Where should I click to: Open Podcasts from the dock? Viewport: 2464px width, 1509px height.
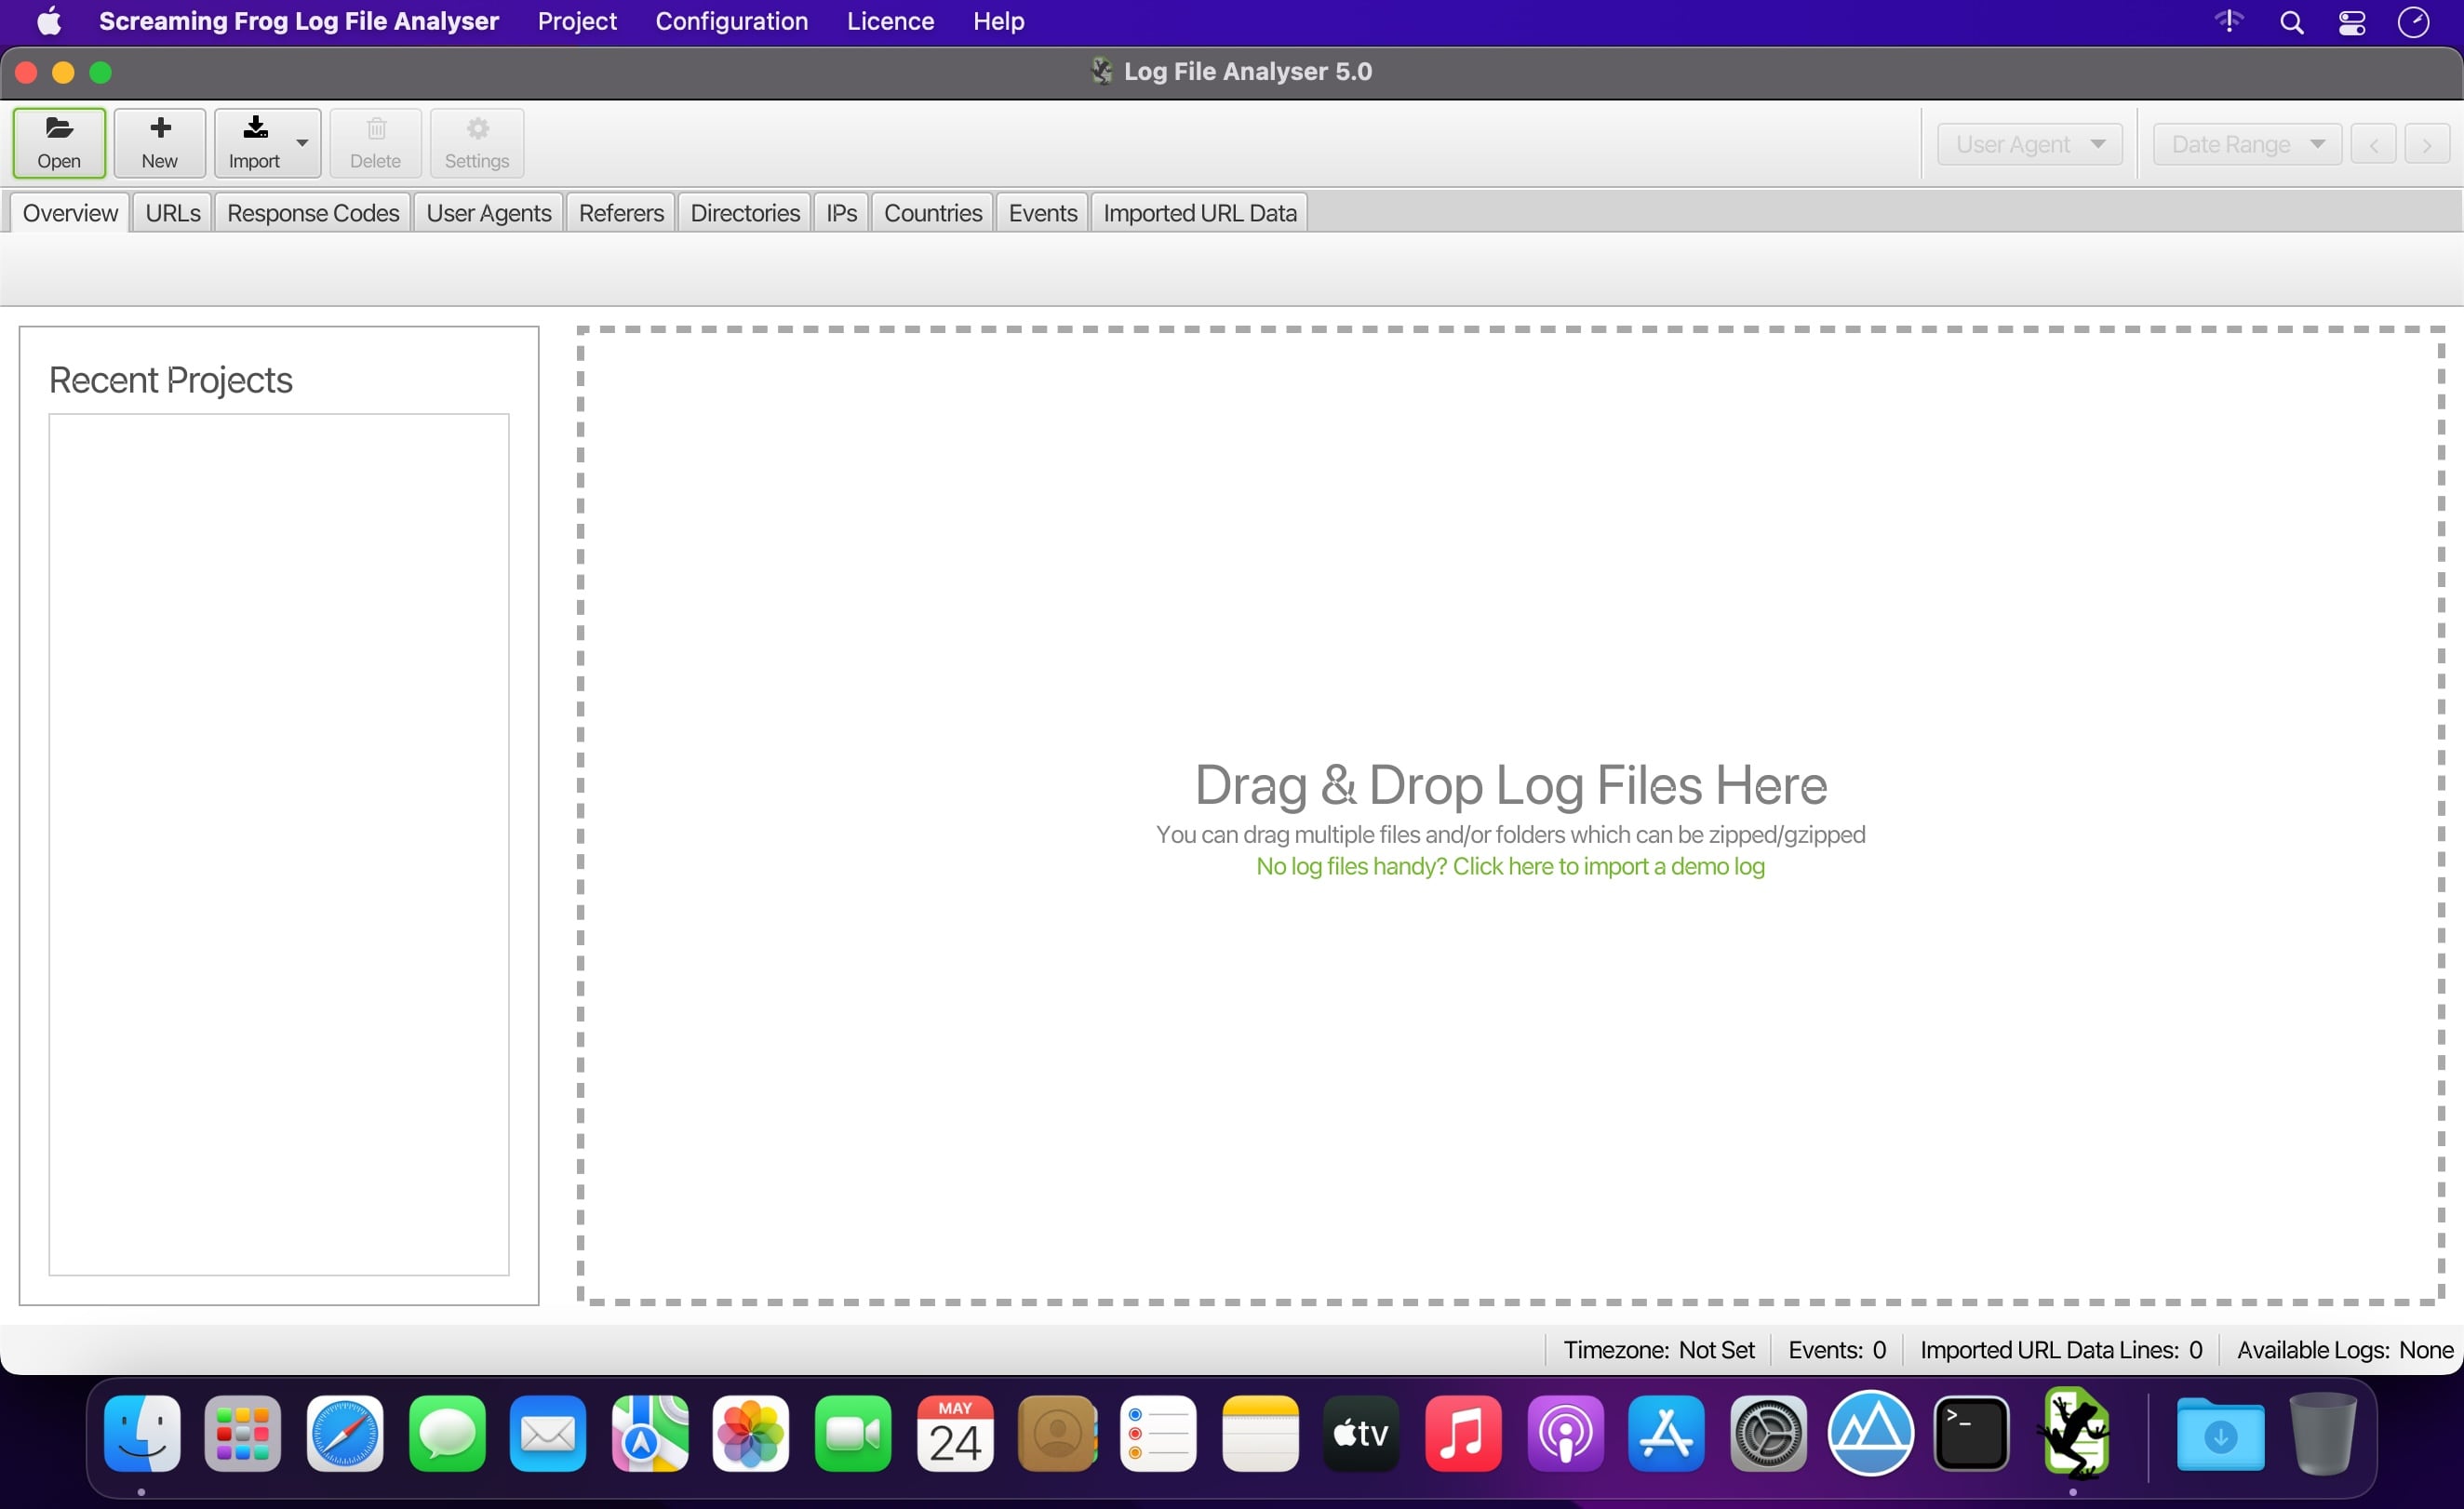[x=1565, y=1433]
